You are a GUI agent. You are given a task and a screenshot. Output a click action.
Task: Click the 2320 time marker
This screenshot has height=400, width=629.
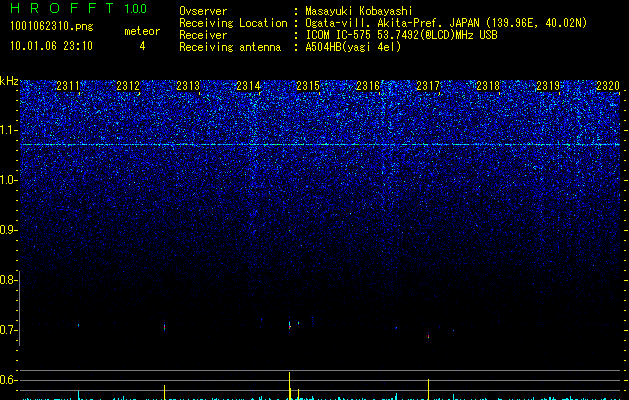tap(608, 85)
